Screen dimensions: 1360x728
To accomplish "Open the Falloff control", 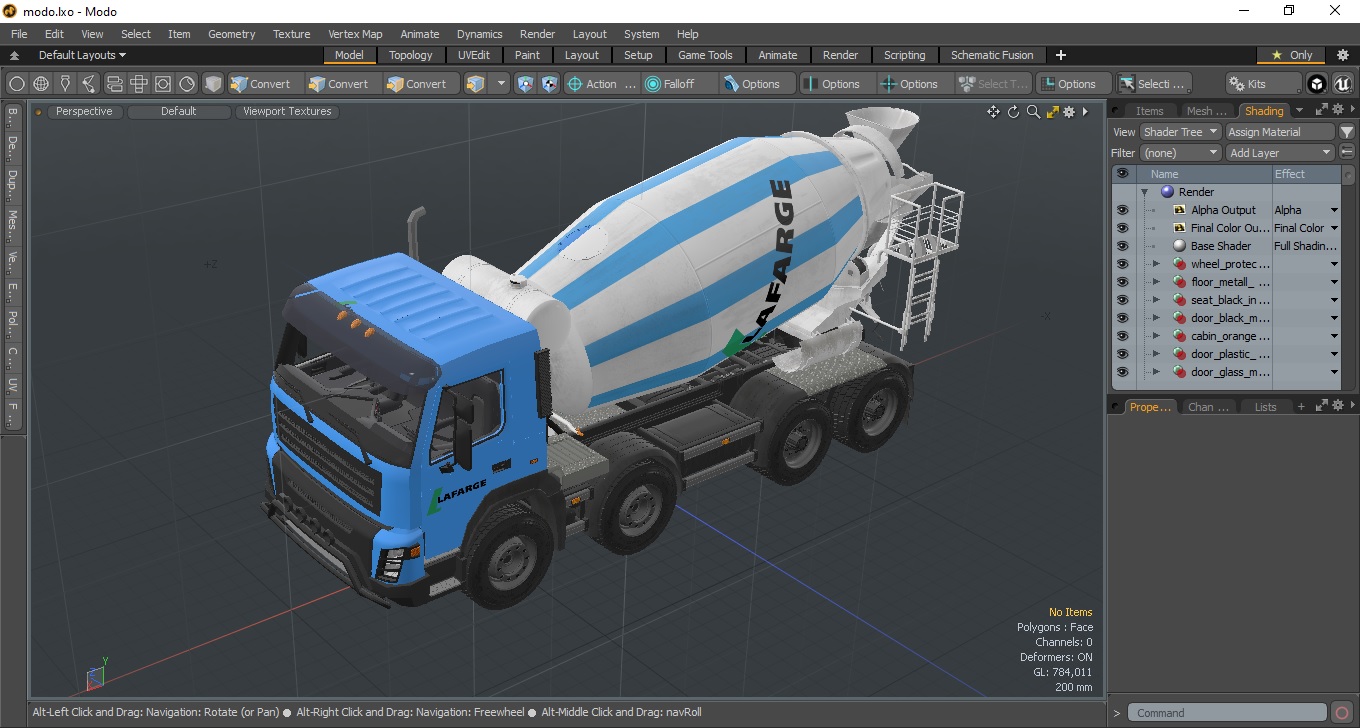I will (680, 84).
